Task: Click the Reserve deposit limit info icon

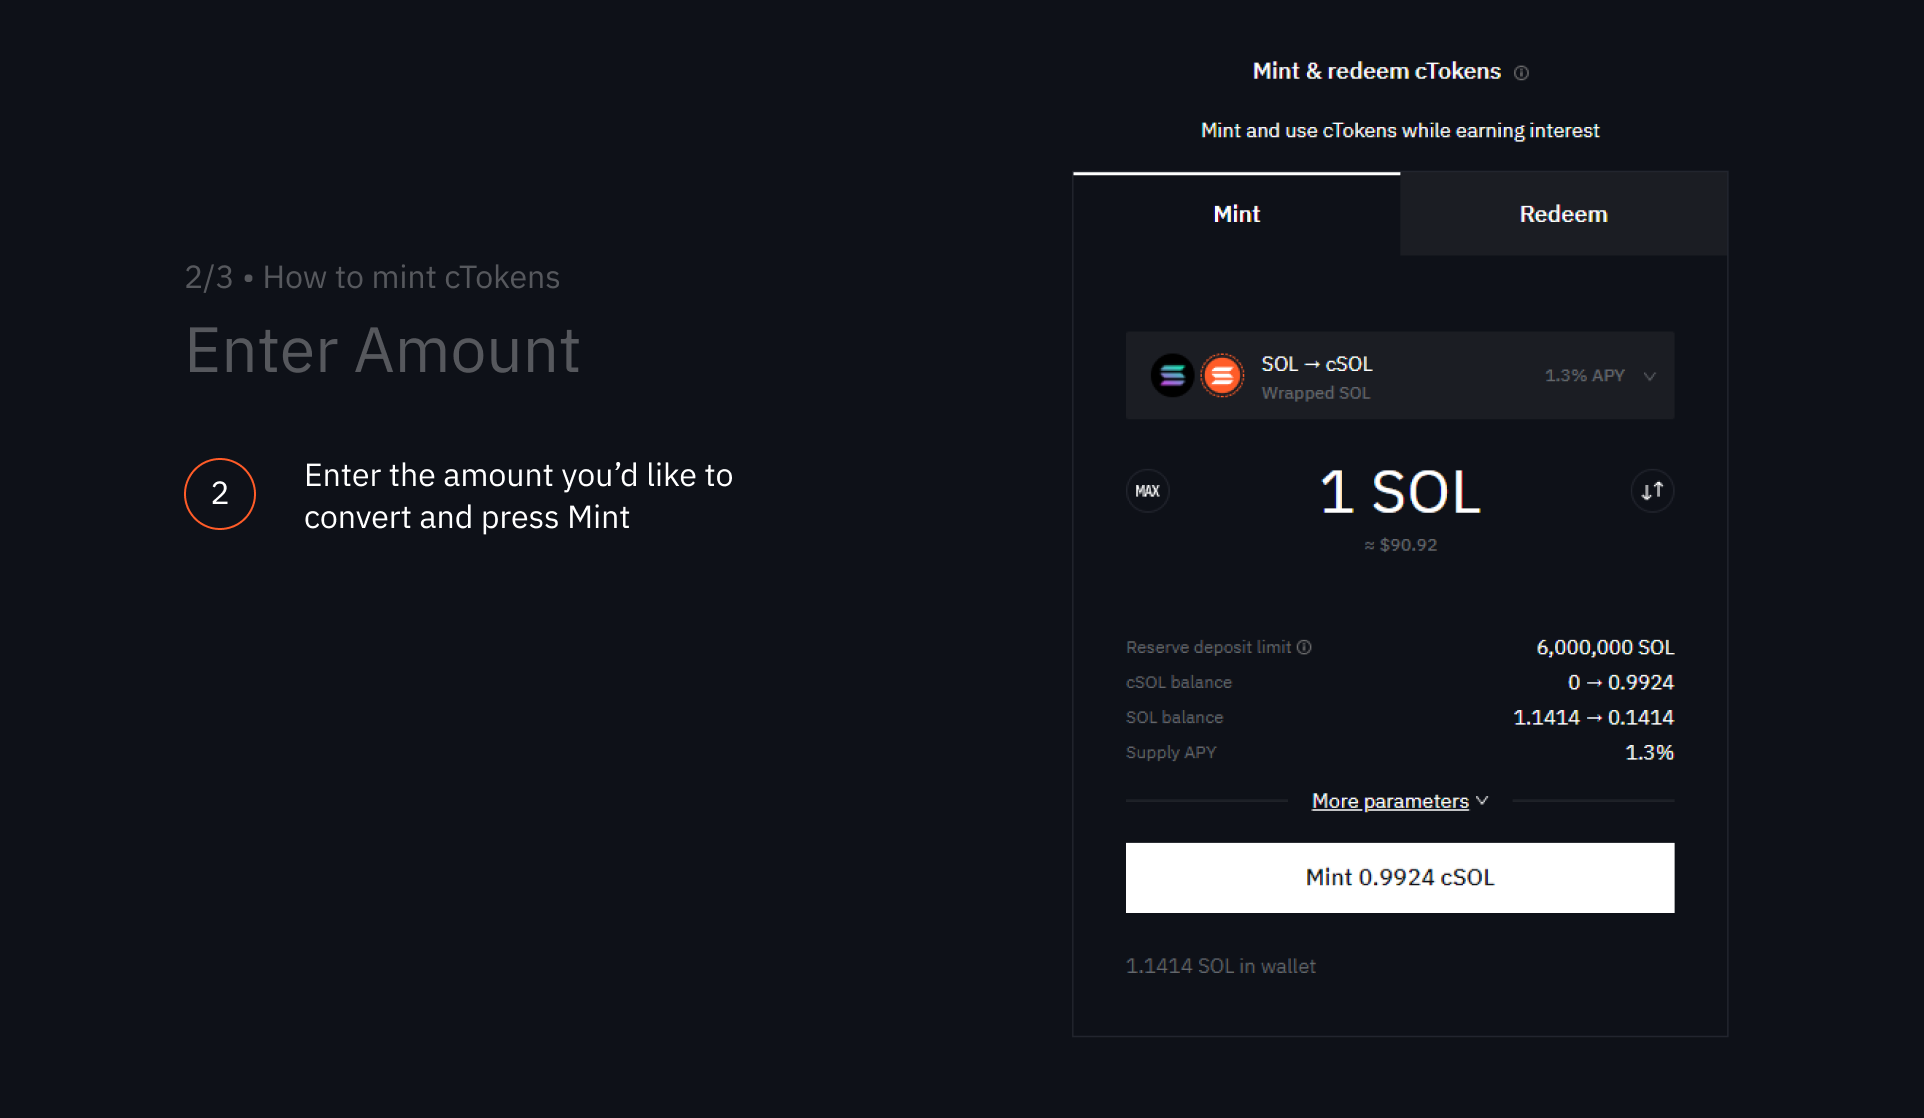Action: [x=1304, y=647]
